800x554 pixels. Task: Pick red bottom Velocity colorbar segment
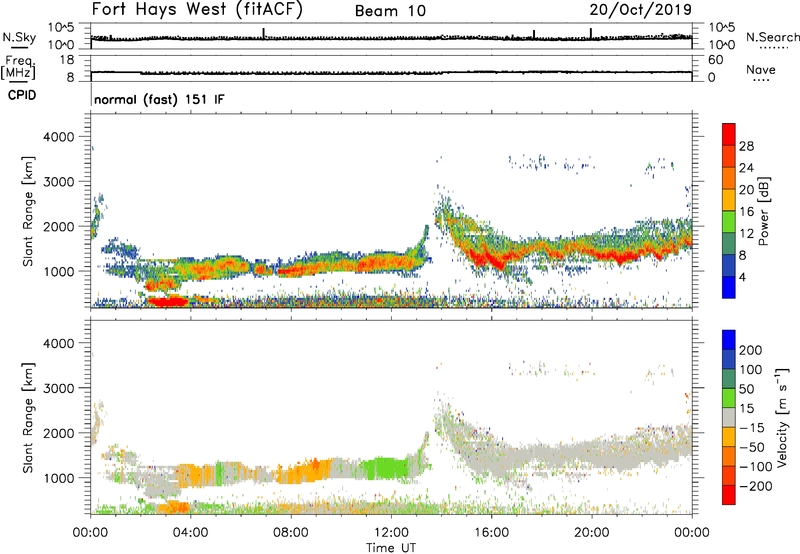pos(729,495)
